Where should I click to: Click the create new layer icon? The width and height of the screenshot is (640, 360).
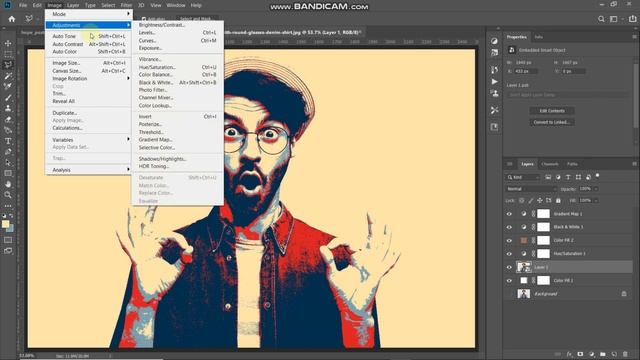(614, 354)
